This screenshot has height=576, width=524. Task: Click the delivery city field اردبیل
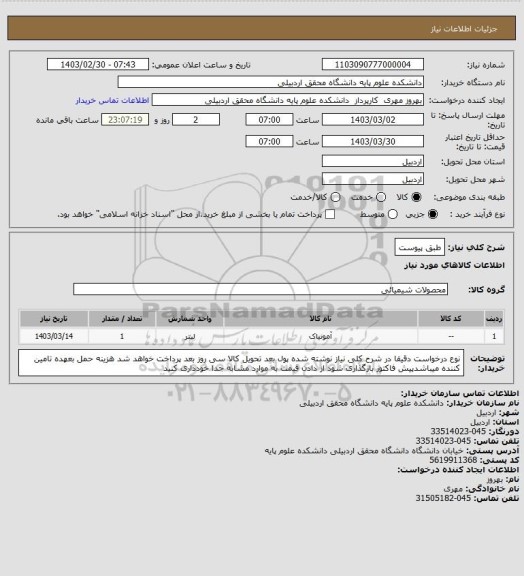click(373, 179)
